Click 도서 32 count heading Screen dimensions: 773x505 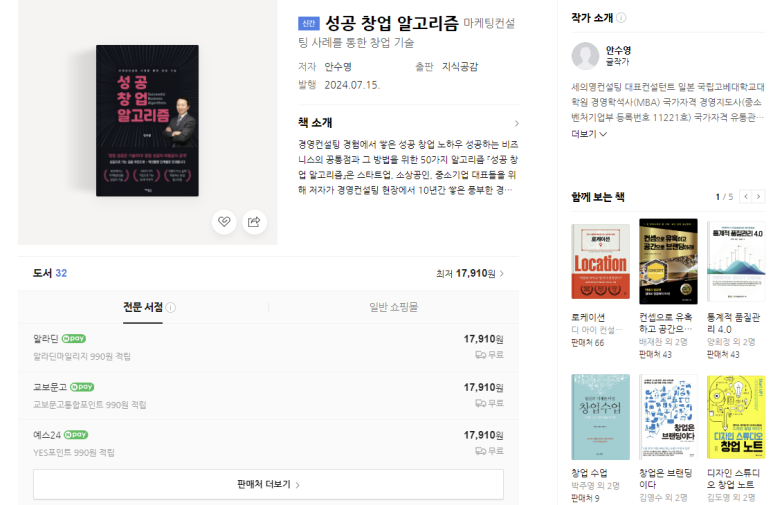click(x=50, y=273)
